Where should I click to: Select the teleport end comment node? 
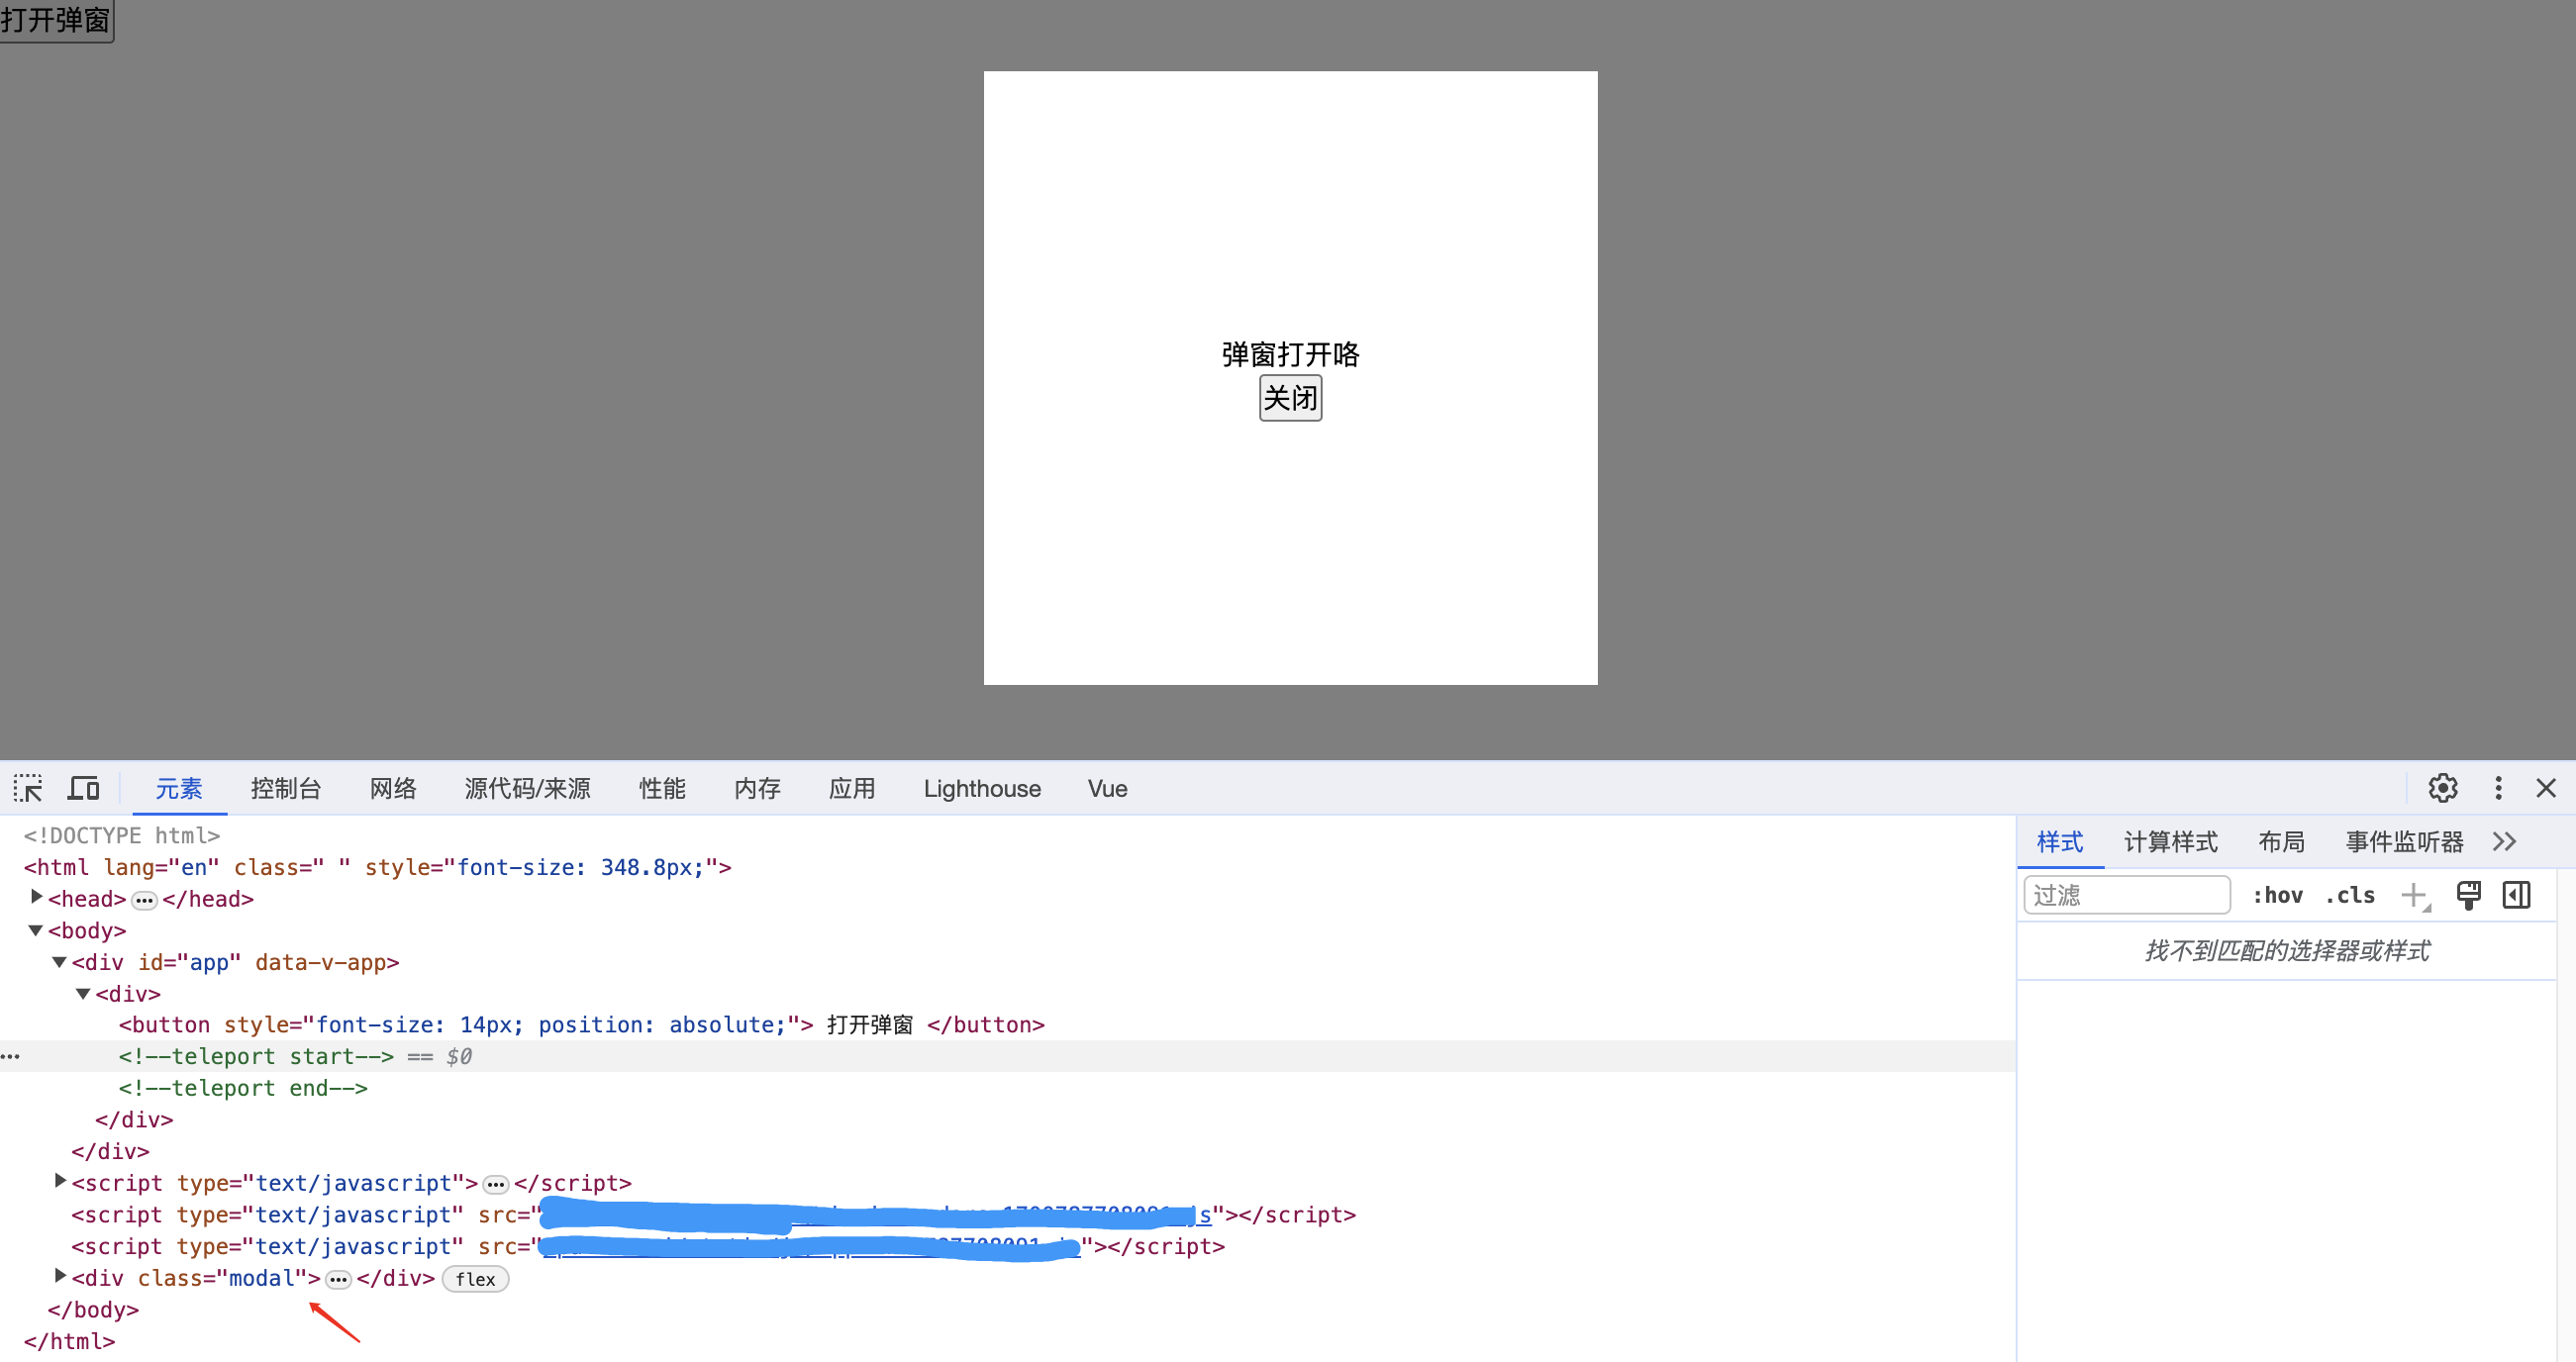click(x=243, y=1088)
